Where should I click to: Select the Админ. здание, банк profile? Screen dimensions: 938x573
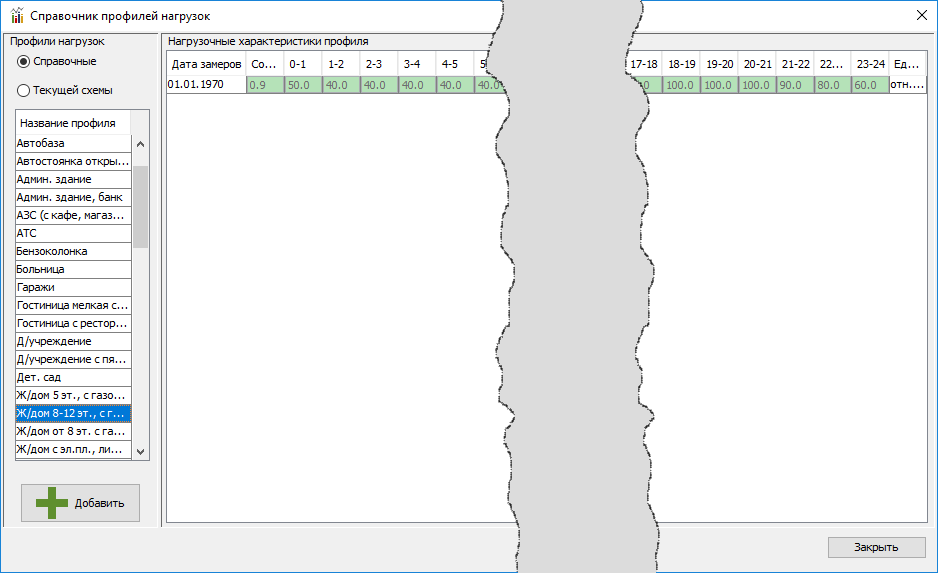[73, 197]
